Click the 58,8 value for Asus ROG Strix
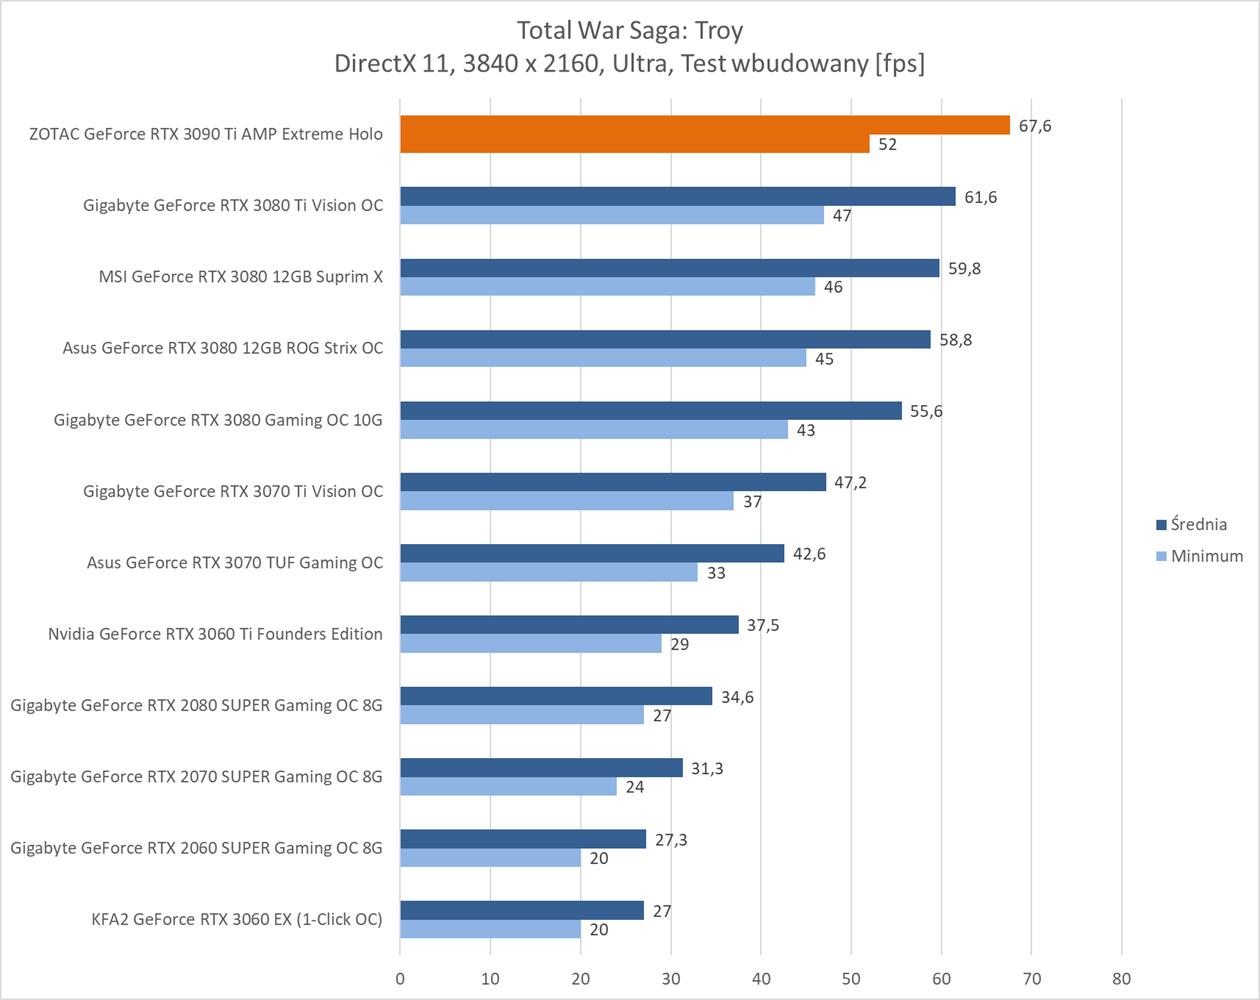Image resolution: width=1260 pixels, height=1000 pixels. (954, 340)
